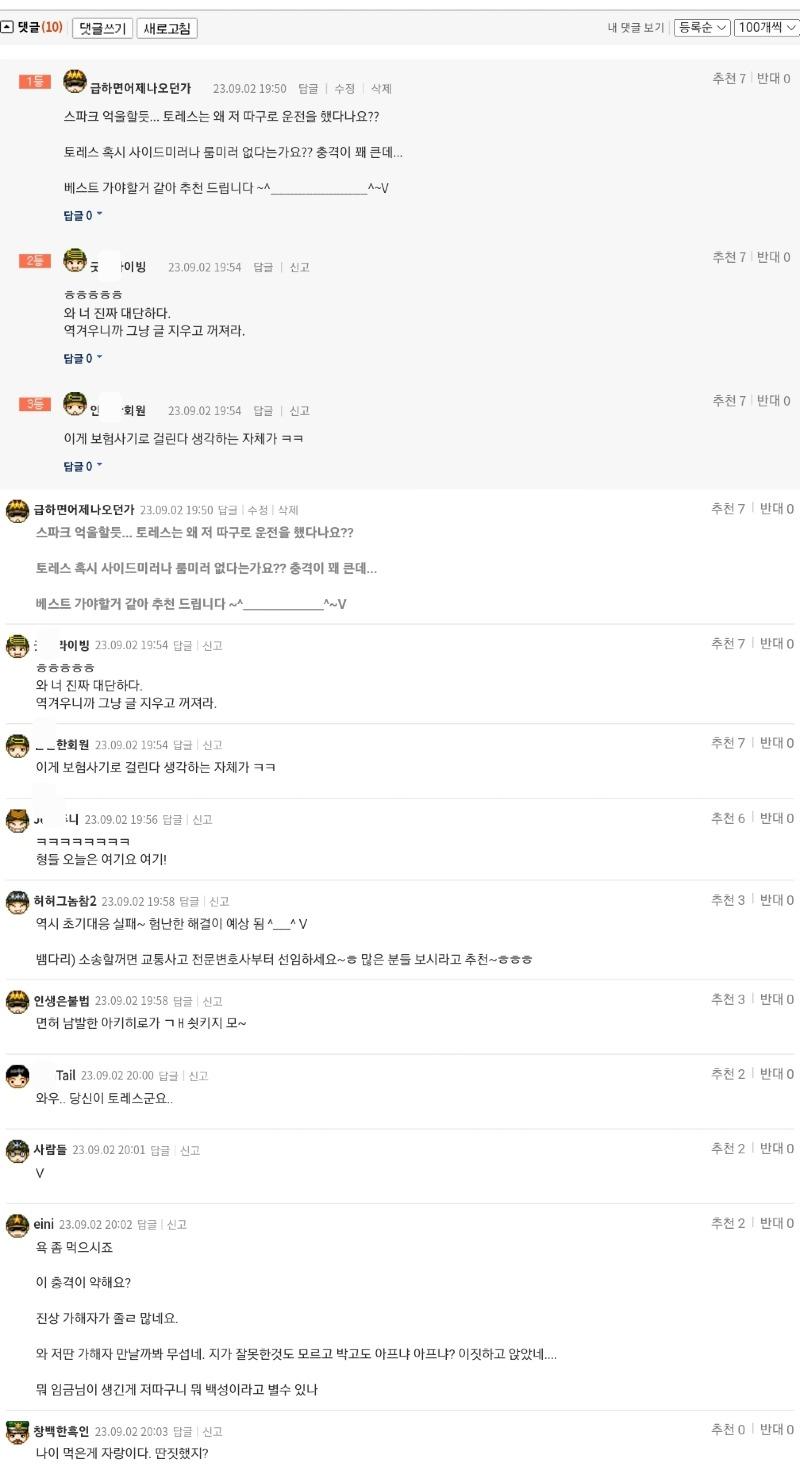
Task: Click 삭제 on the 1등 best comment
Action: [381, 89]
